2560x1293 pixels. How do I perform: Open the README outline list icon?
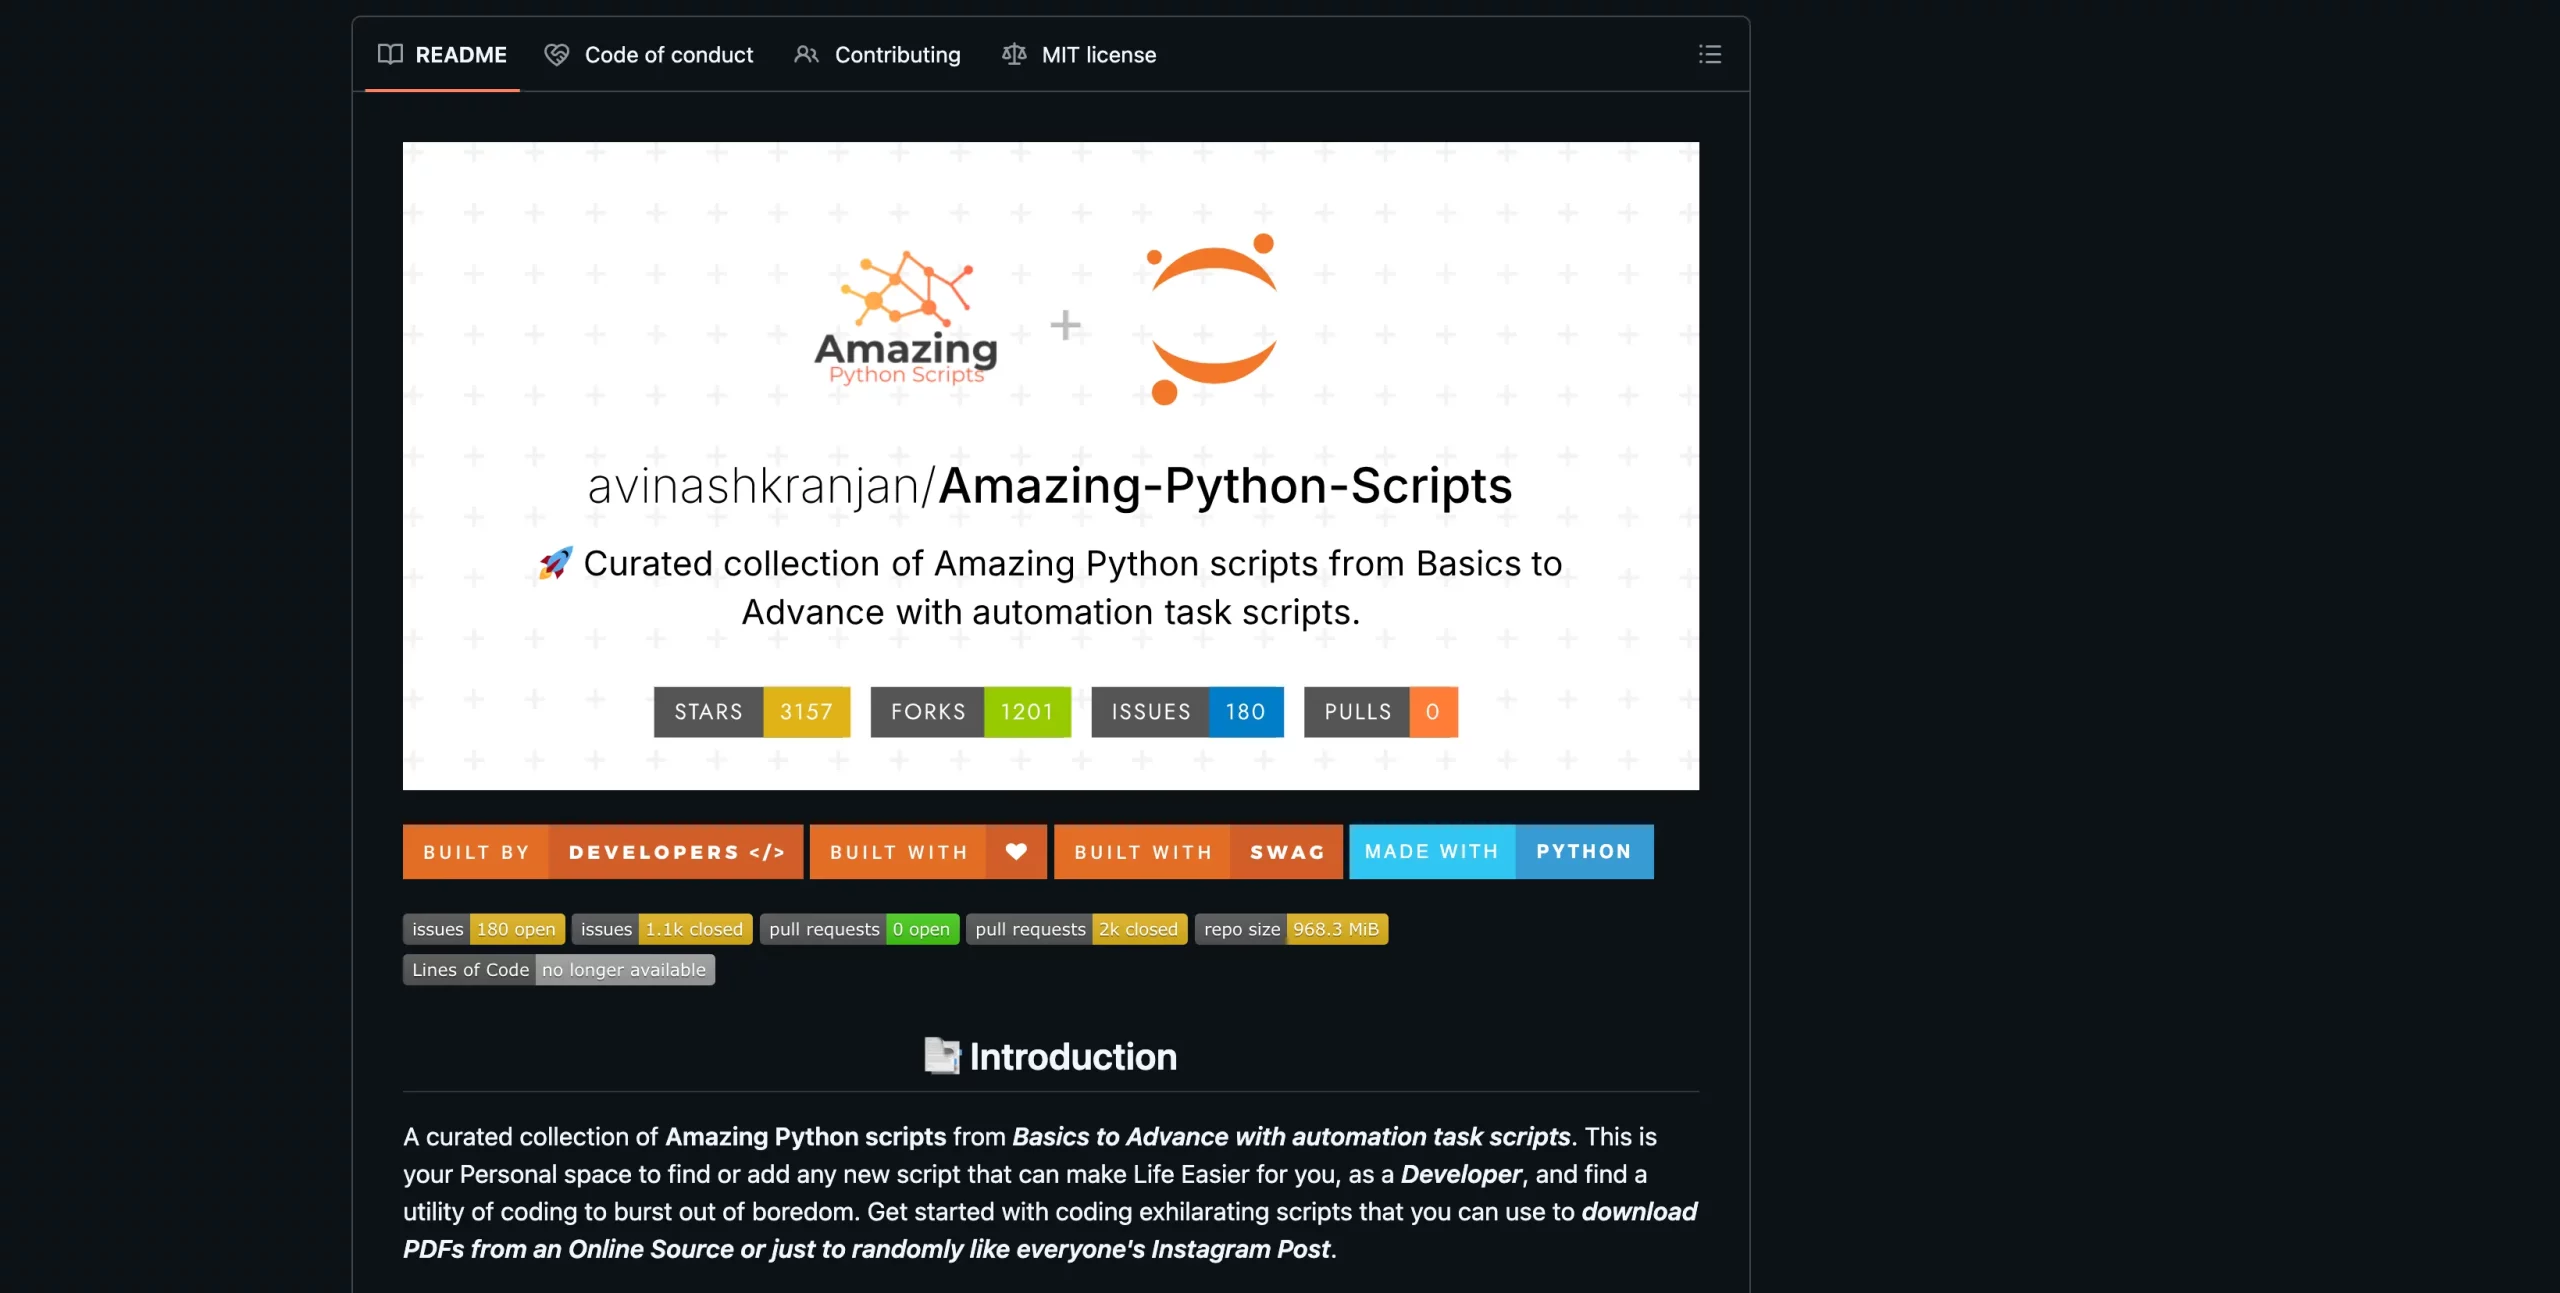1709,54
